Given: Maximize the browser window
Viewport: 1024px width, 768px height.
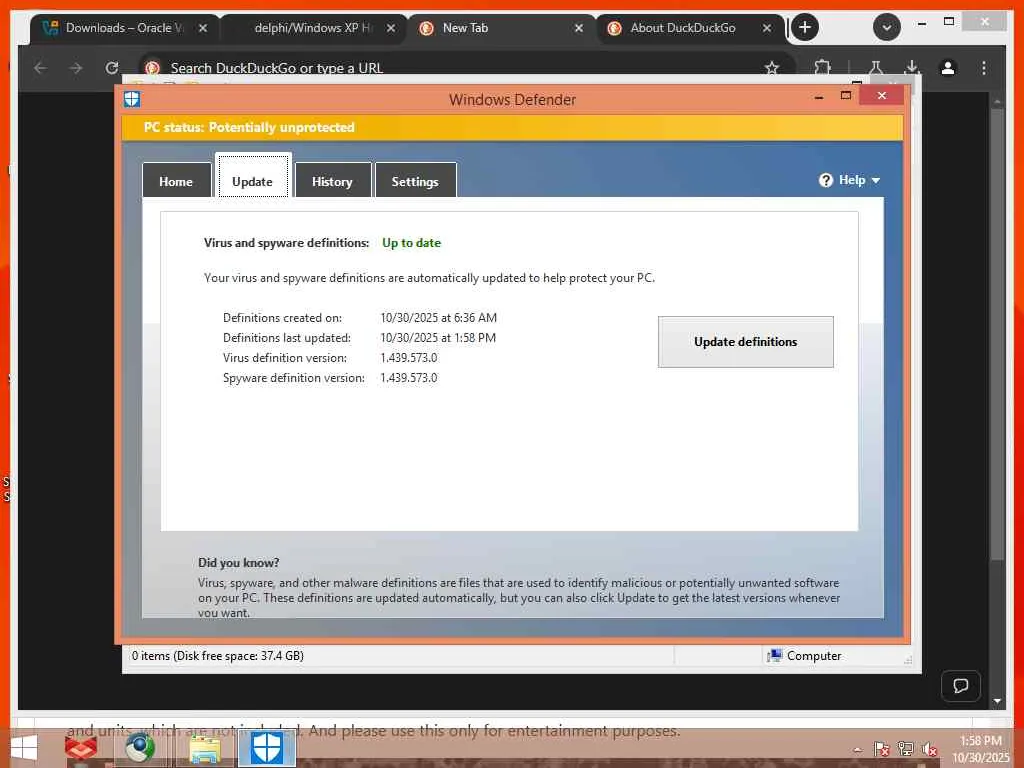Looking at the screenshot, I should point(949,22).
